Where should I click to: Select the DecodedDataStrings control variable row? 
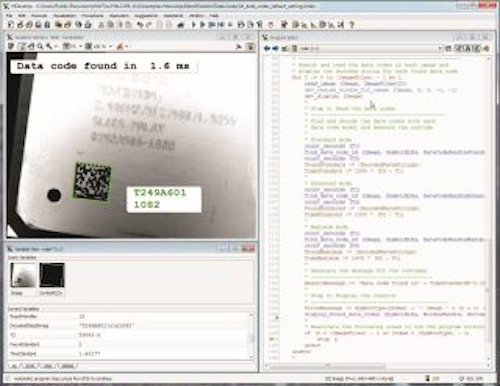click(x=129, y=325)
